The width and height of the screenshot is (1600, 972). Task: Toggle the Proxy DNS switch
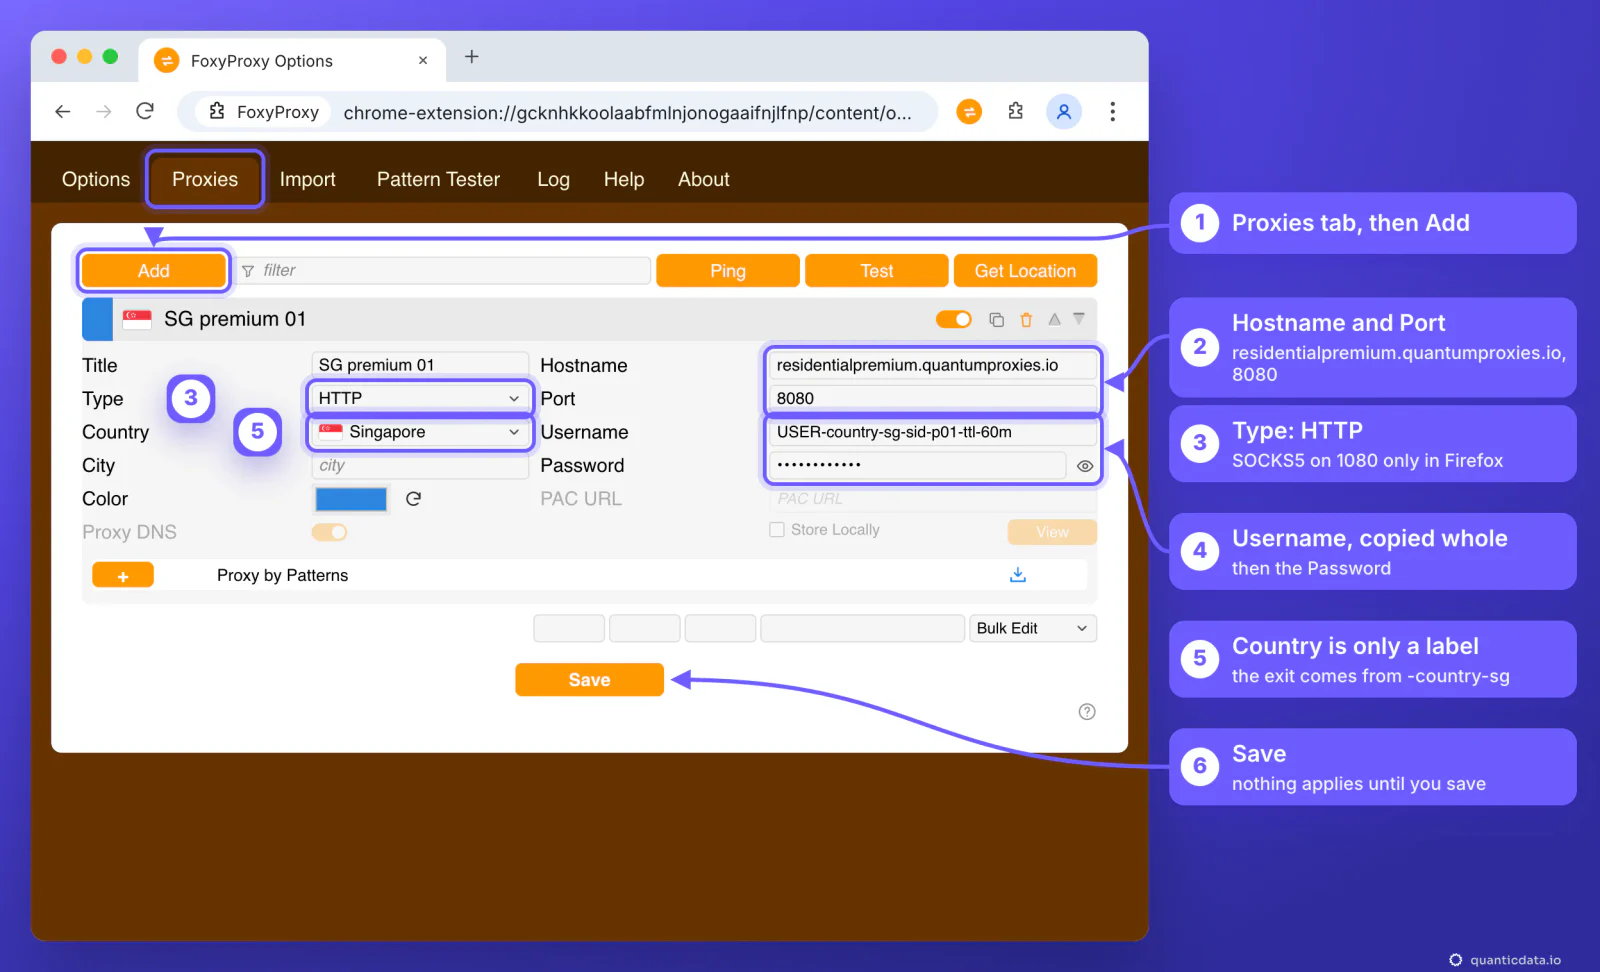[329, 532]
